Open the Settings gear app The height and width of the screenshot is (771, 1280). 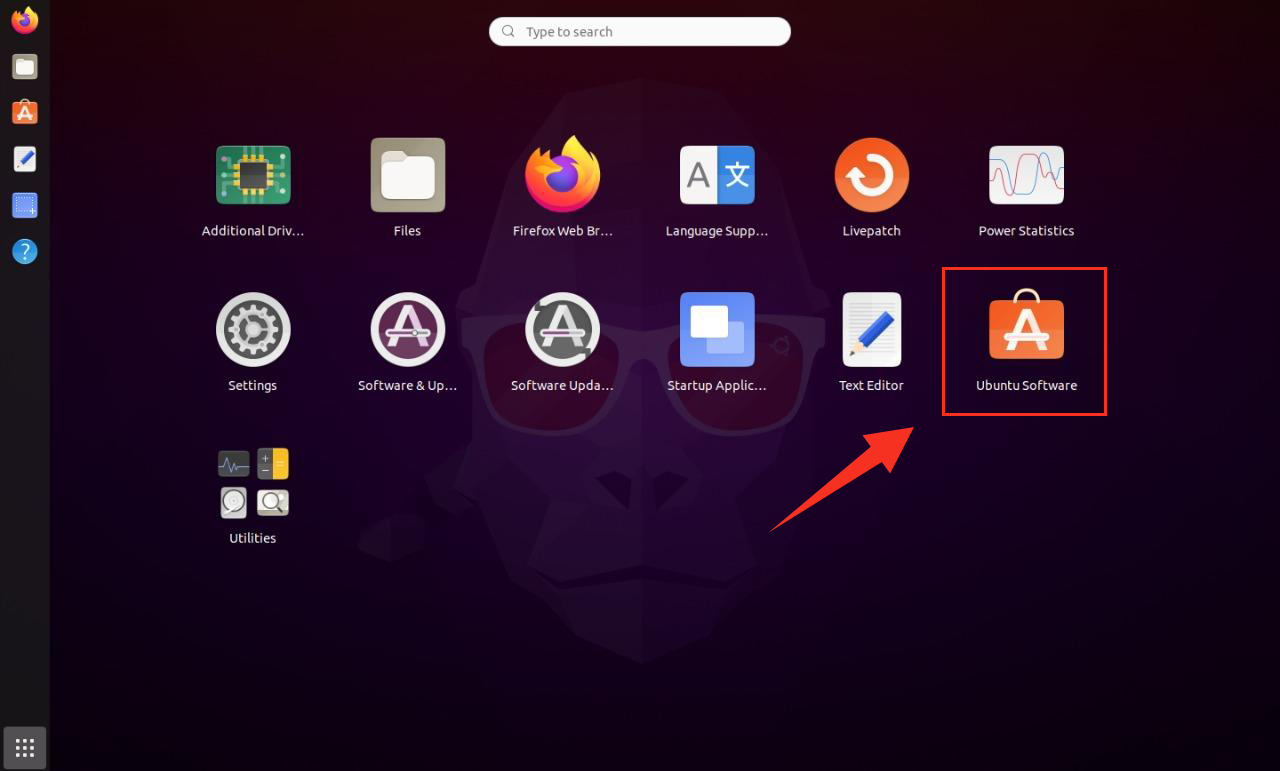(x=253, y=330)
